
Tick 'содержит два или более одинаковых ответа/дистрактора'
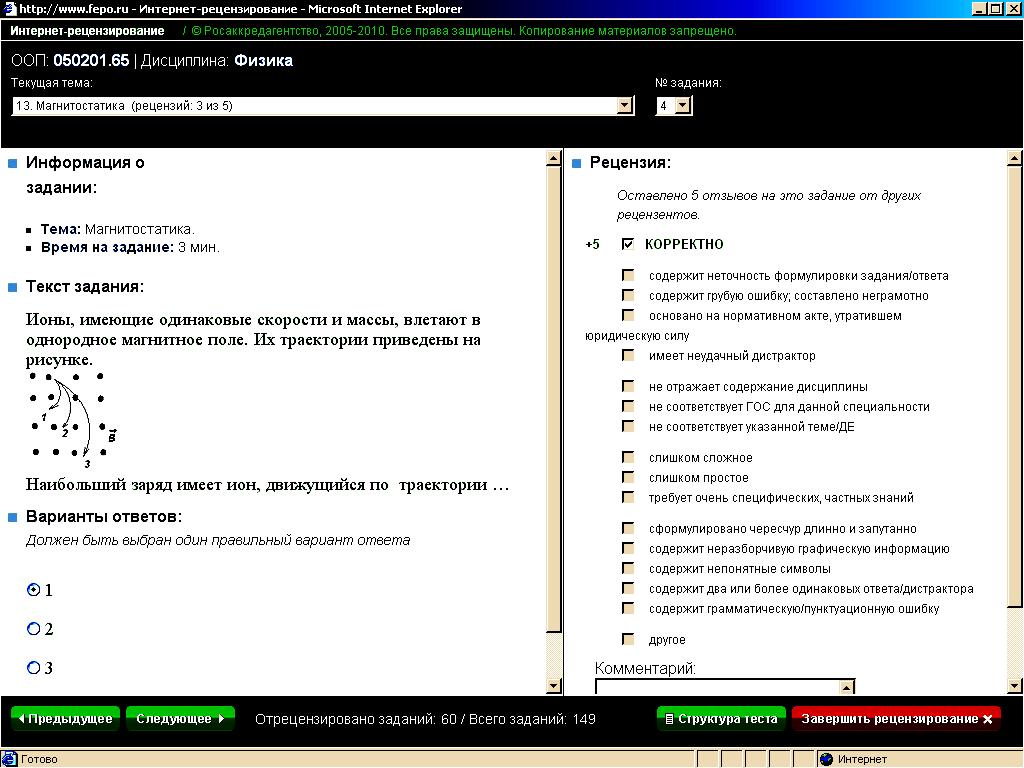(x=628, y=588)
